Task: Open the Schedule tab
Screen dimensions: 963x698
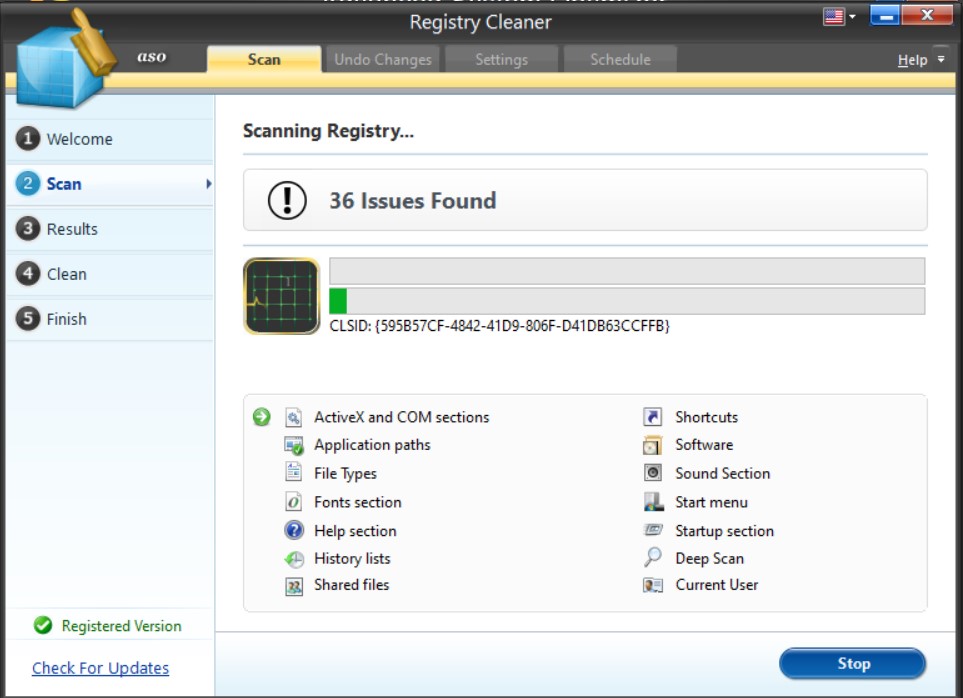Action: pos(619,60)
